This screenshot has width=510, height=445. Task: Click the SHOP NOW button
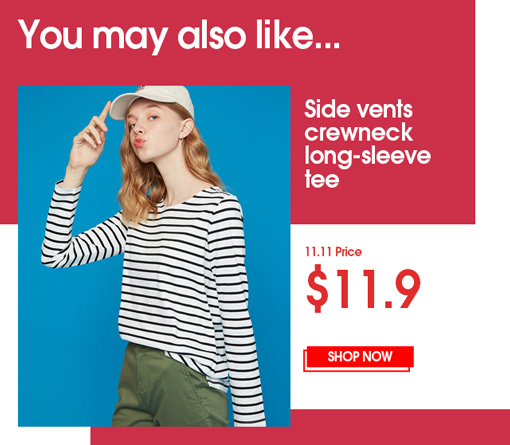pyautogui.click(x=360, y=357)
